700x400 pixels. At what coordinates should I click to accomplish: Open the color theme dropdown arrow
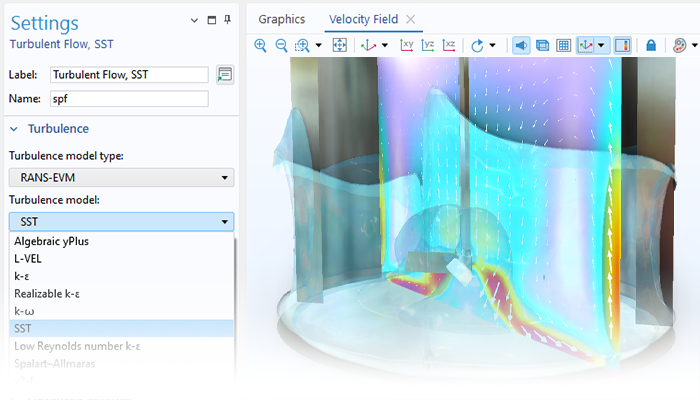pos(695,45)
